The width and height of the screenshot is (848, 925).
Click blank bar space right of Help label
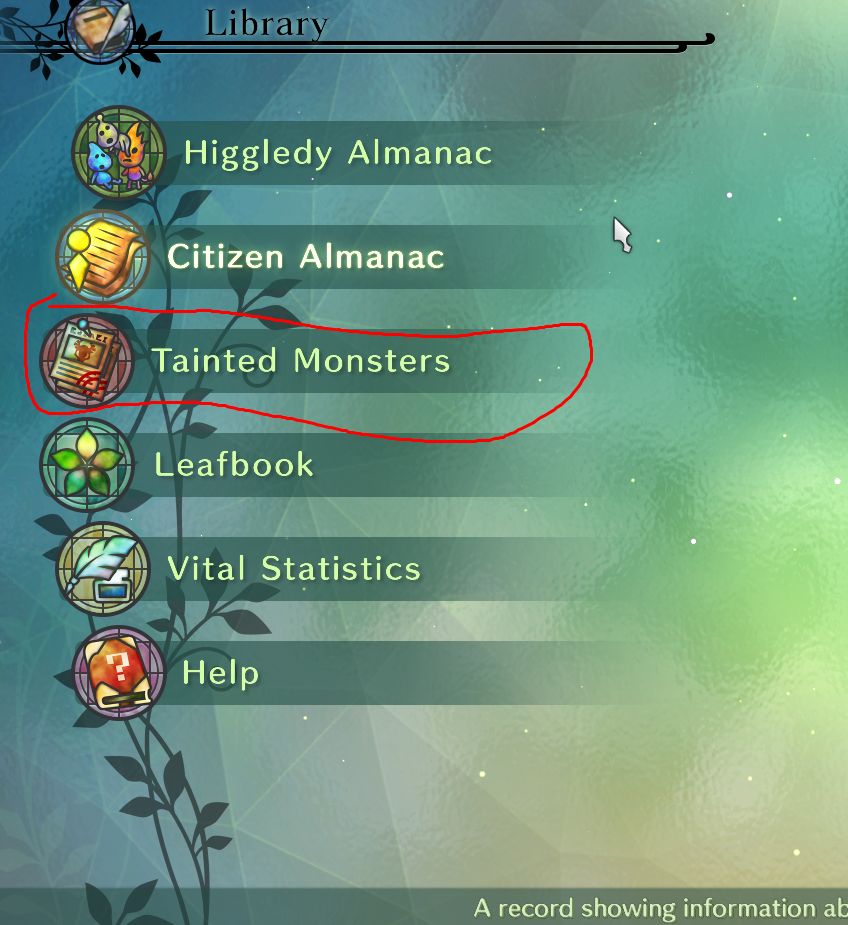[448, 673]
